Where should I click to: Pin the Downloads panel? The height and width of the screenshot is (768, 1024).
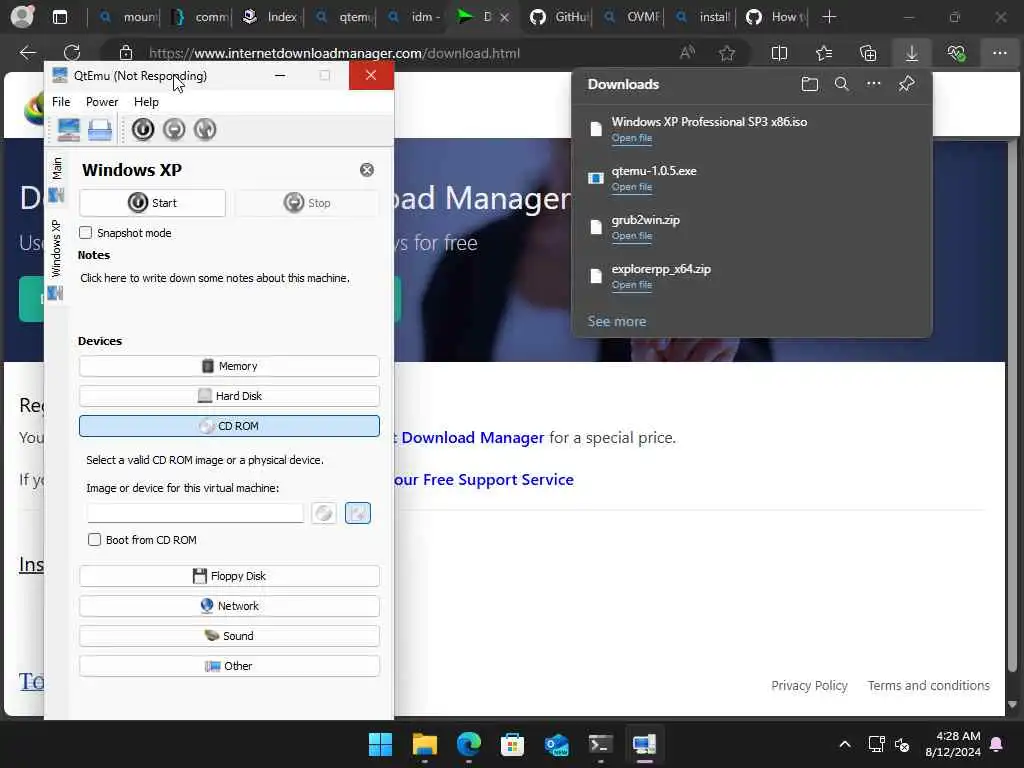(x=906, y=84)
